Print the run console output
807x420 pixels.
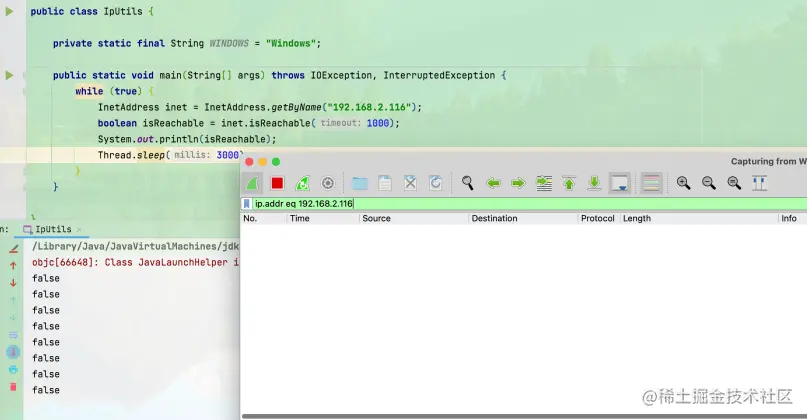click(13, 370)
